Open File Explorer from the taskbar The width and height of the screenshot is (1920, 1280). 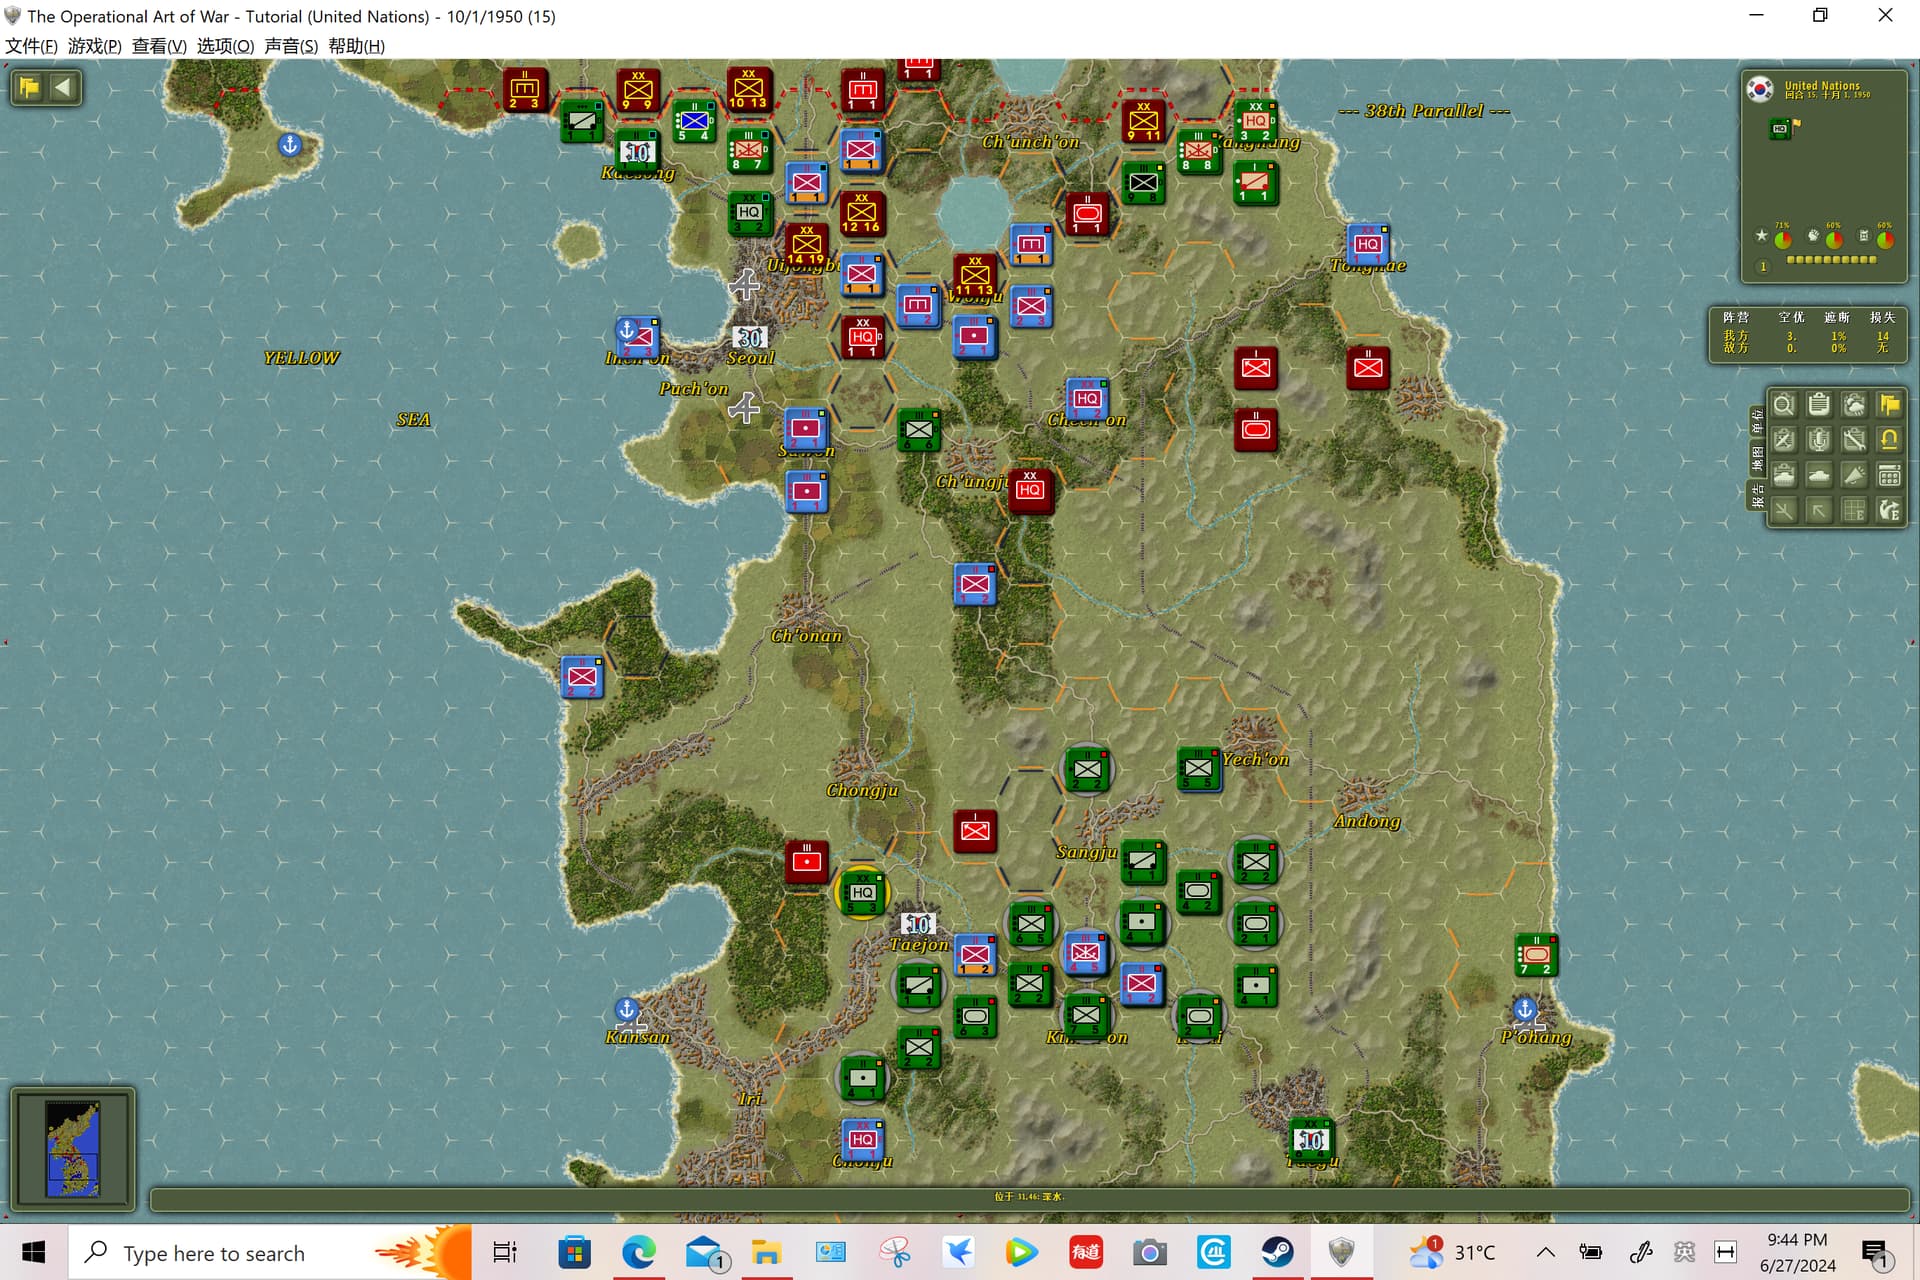pos(766,1252)
